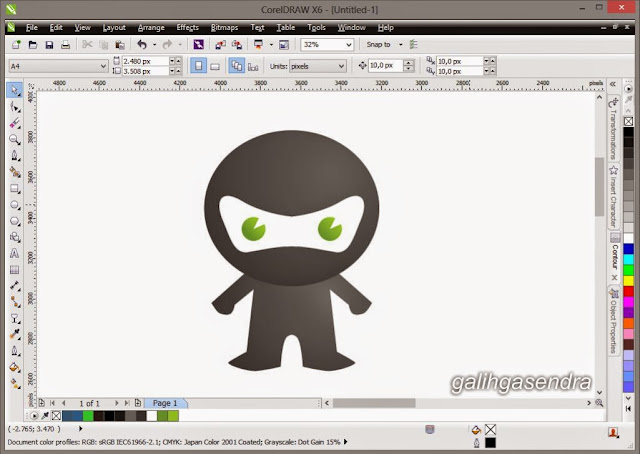Screen dimensions: 640x454
Task: Expand the docker panel chevrons
Action: (613, 84)
